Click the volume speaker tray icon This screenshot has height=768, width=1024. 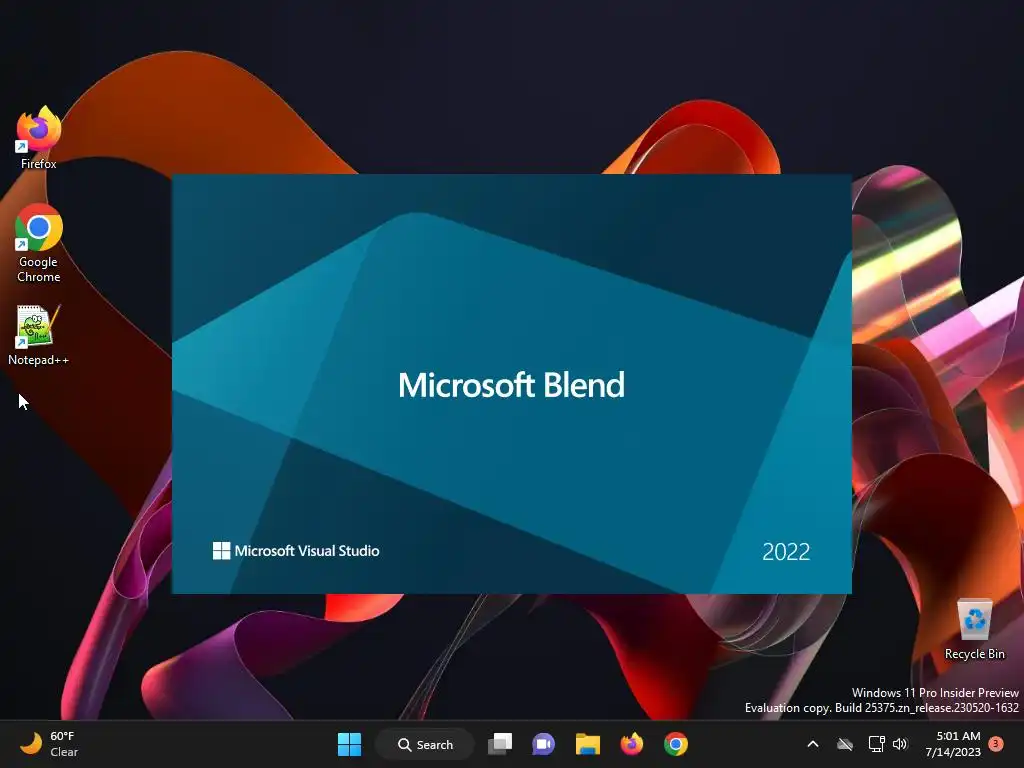pos(901,744)
